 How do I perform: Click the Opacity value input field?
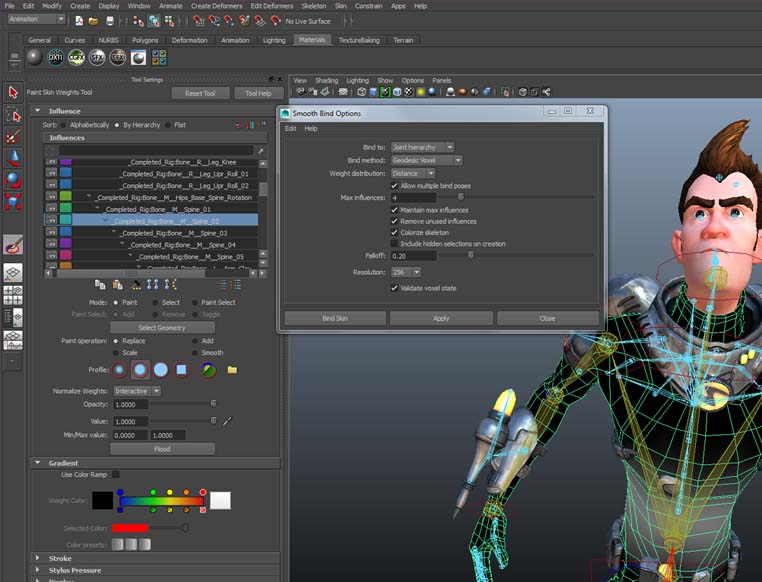[130, 404]
